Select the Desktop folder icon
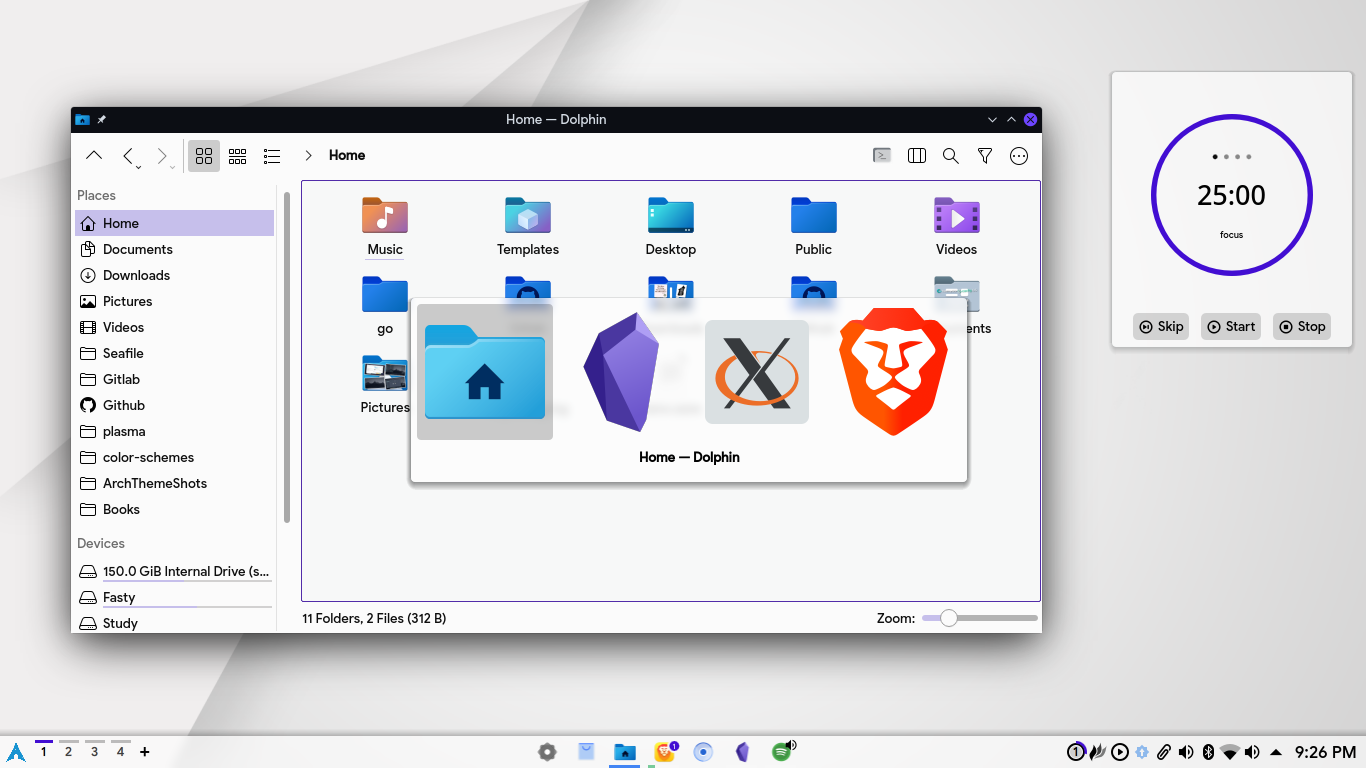Viewport: 1366px width, 768px height. coord(671,215)
